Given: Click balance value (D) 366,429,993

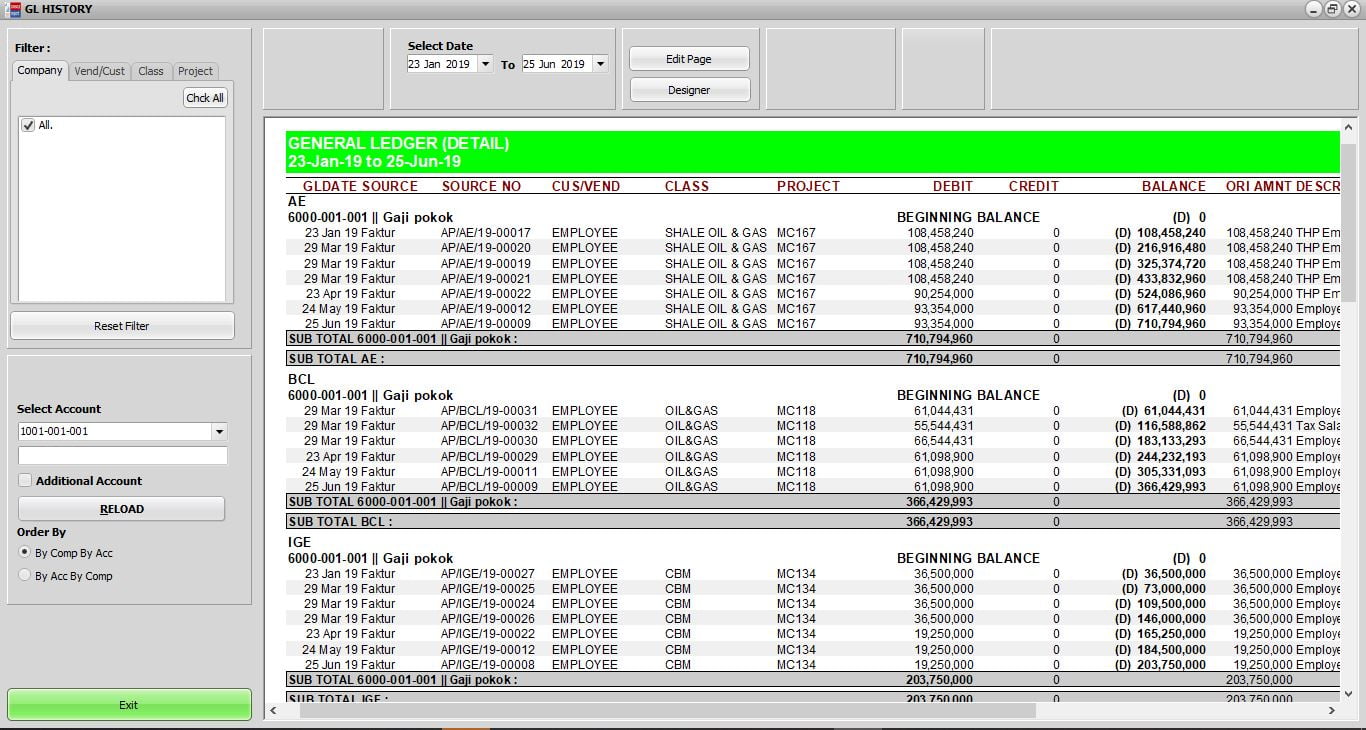Looking at the screenshot, I should click(1160, 487).
